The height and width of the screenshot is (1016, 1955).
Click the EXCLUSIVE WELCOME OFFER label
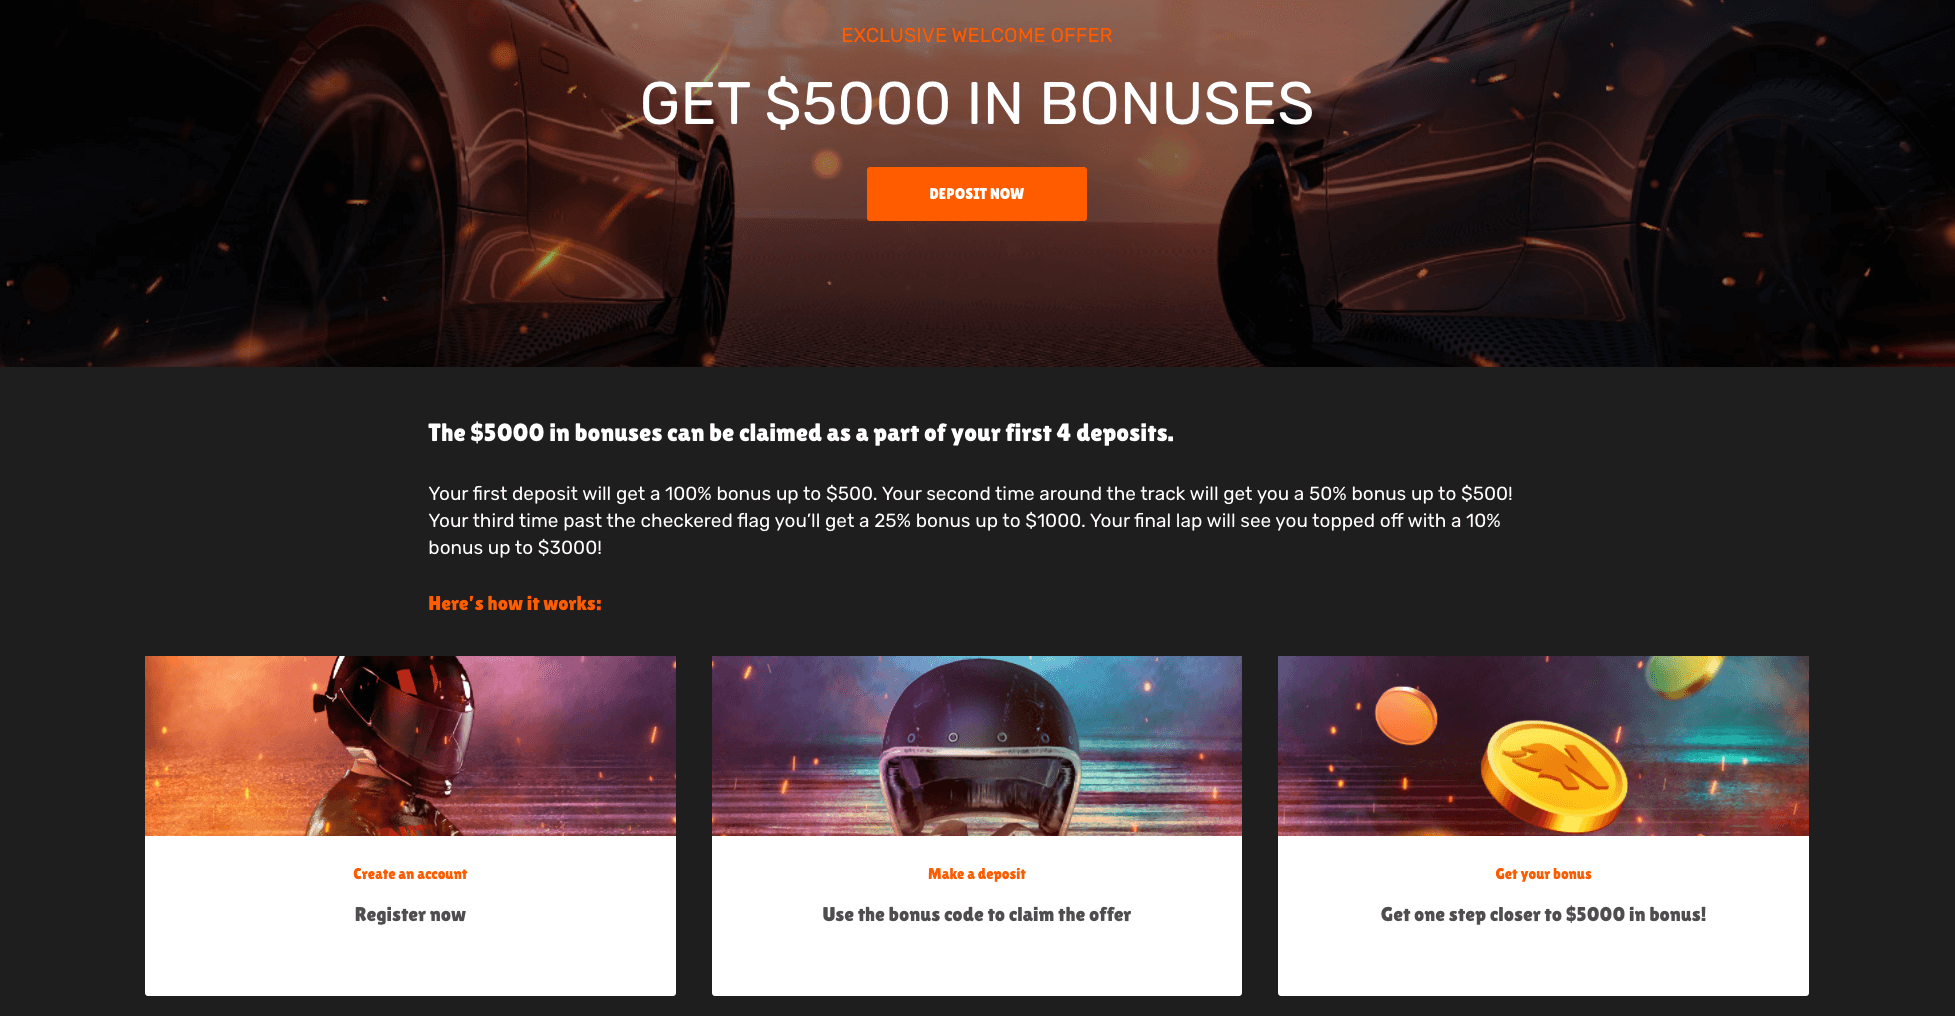(976, 36)
